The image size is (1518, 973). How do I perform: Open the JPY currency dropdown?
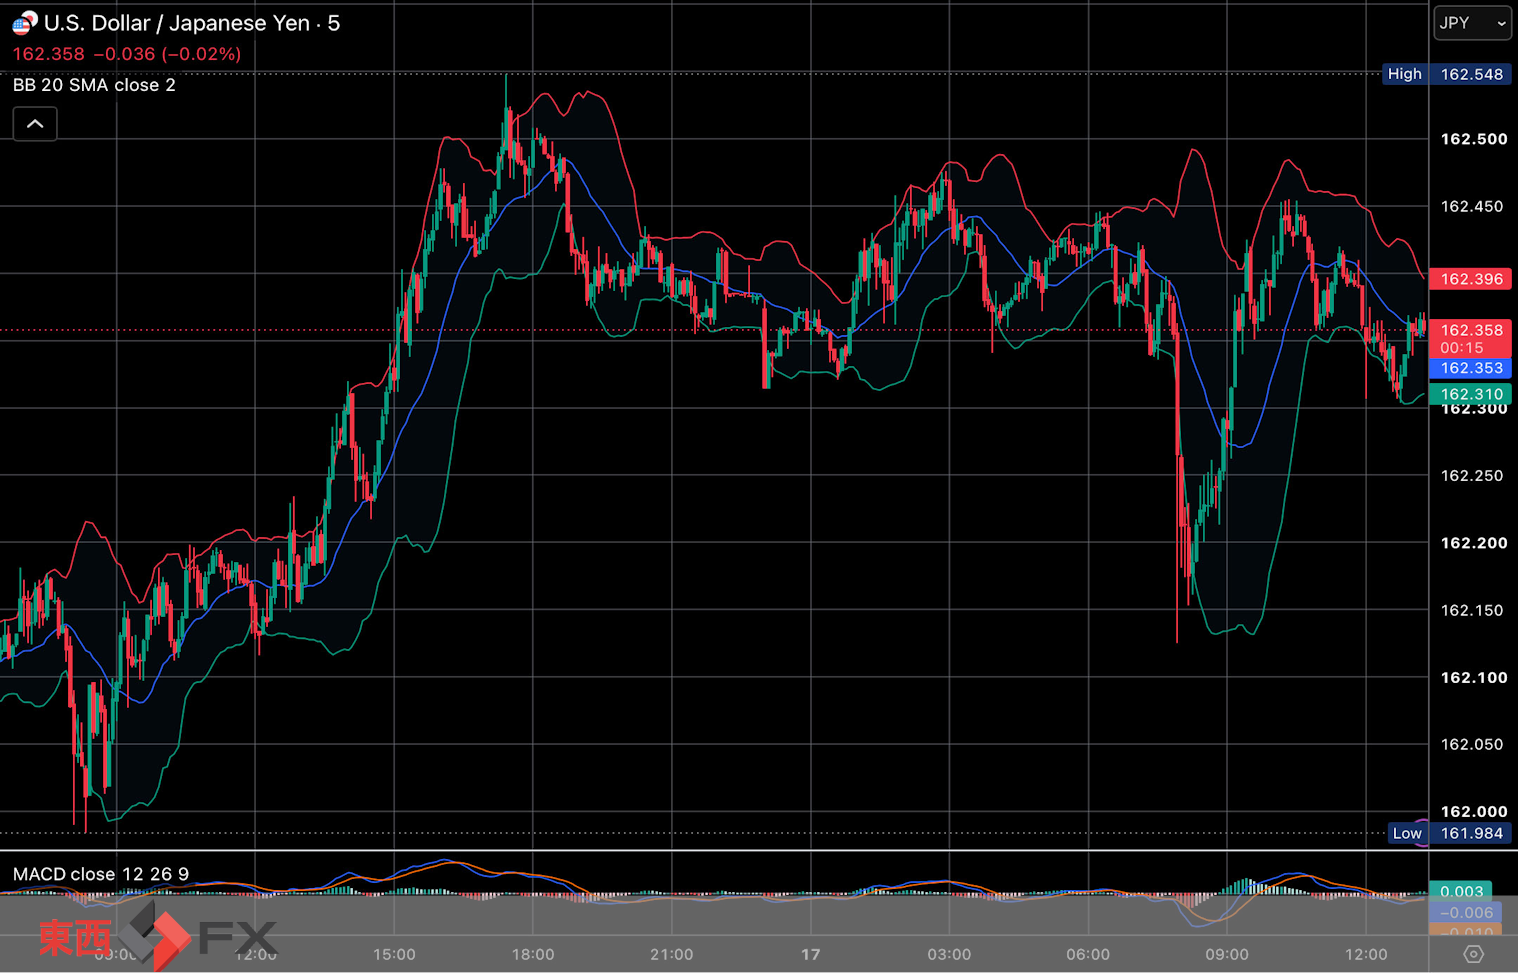(1472, 23)
